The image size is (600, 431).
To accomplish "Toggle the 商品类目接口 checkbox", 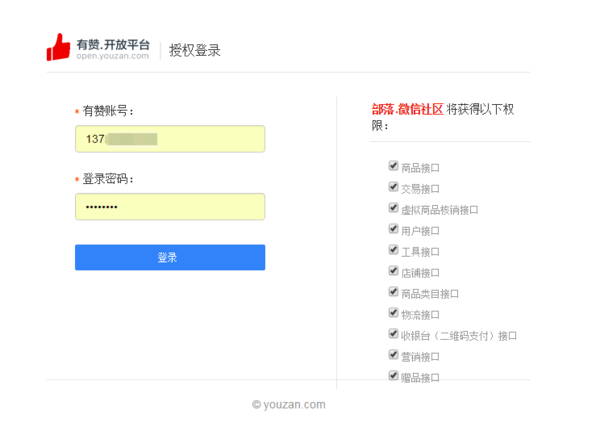I will [393, 292].
